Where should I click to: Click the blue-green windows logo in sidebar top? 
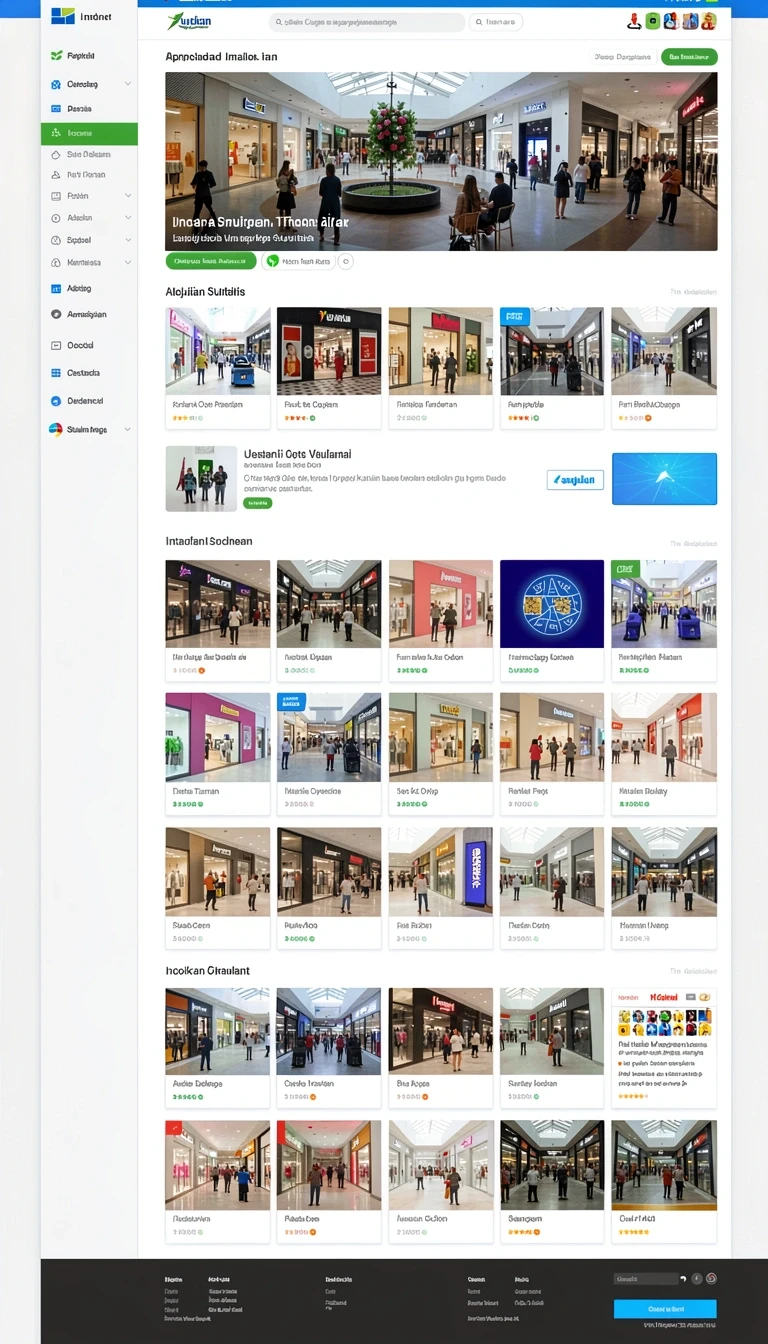tap(63, 16)
